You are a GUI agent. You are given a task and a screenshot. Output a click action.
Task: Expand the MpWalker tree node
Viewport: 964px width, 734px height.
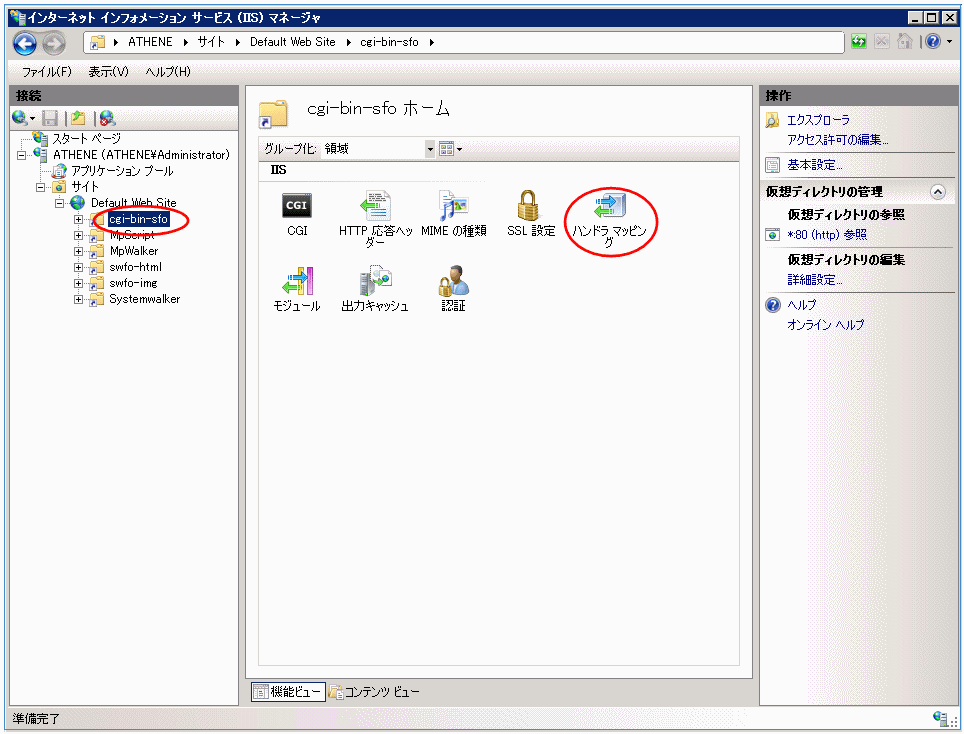(78, 251)
